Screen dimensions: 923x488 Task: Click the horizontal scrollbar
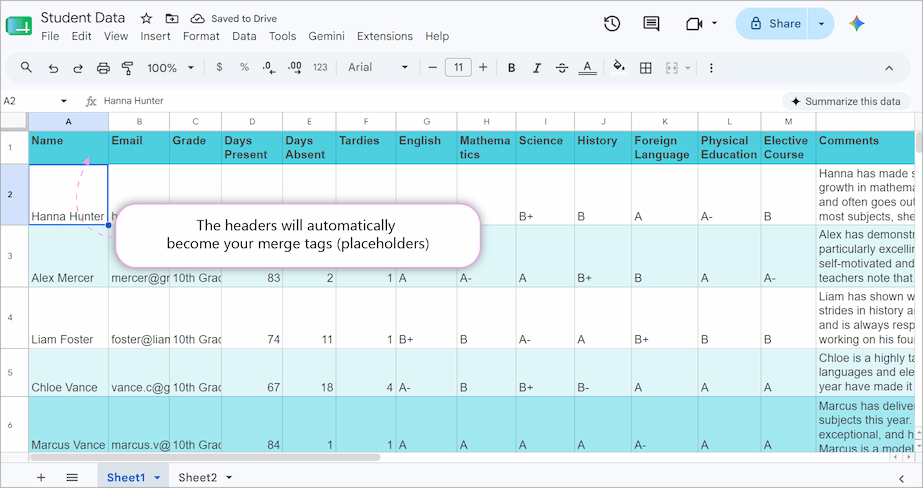tap(205, 457)
